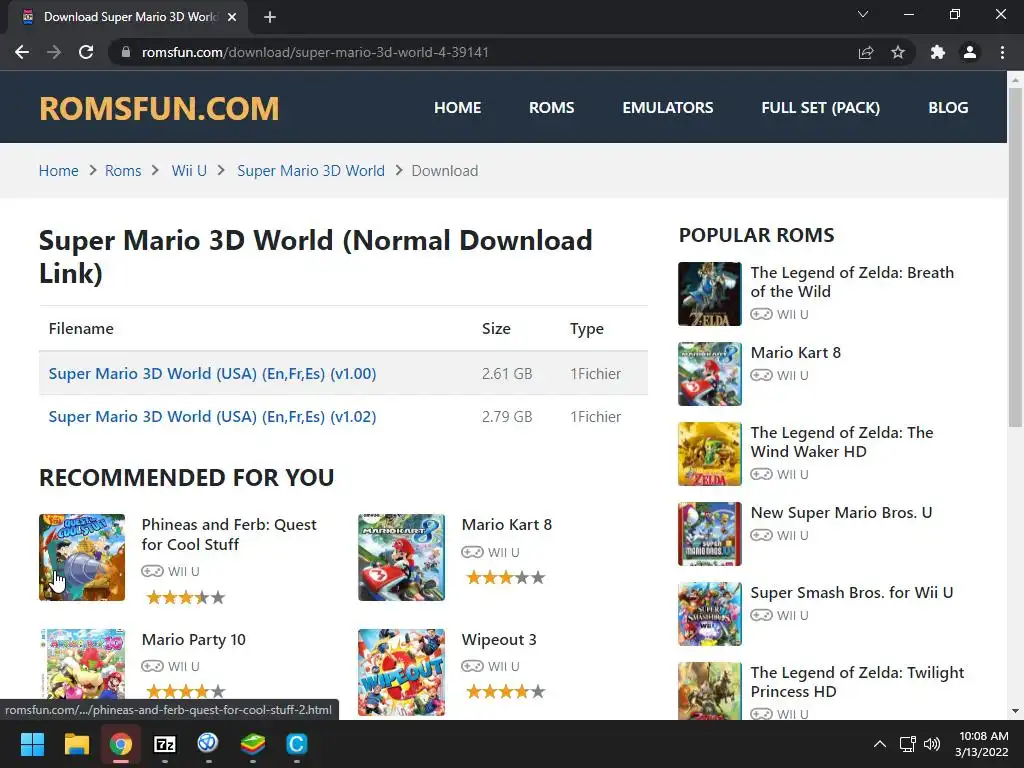The height and width of the screenshot is (768, 1024).
Task: Click the scrollbar down arrow
Action: pos(1015,711)
